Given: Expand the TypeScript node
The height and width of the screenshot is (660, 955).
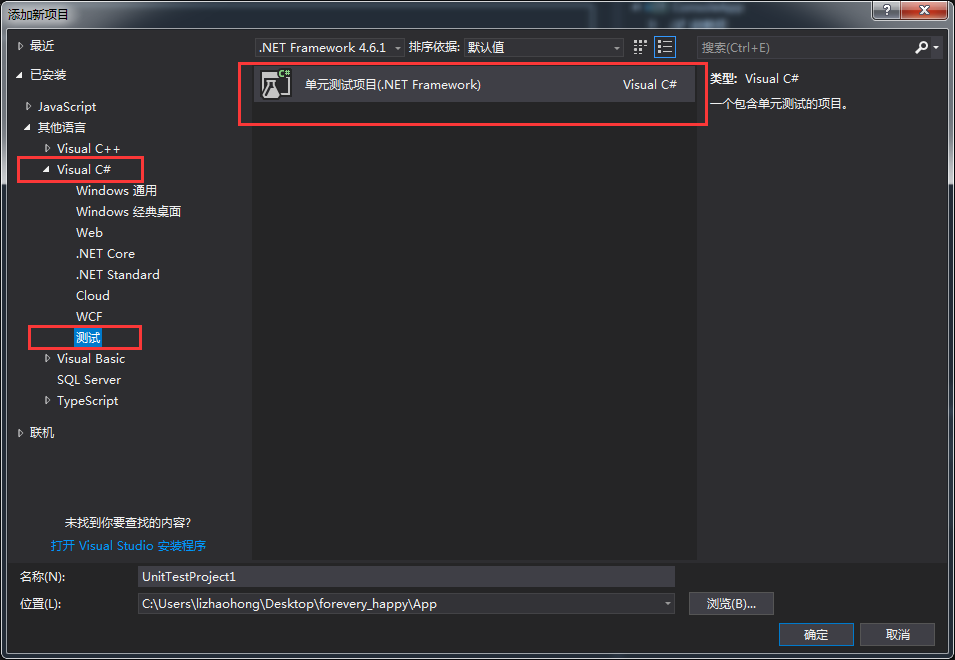Looking at the screenshot, I should click(x=47, y=401).
